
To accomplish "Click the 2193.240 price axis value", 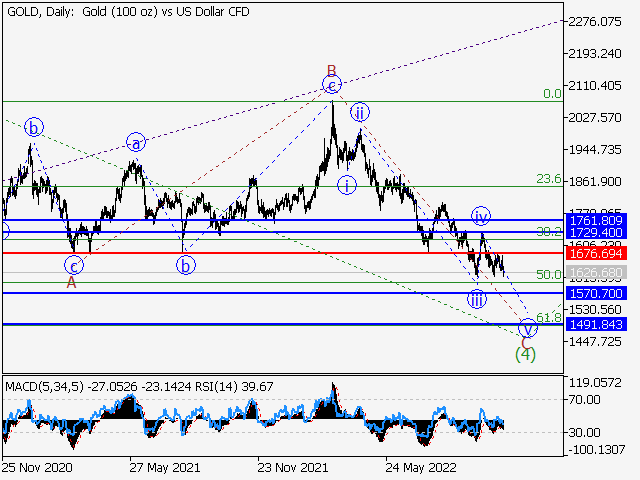I will click(x=595, y=53).
